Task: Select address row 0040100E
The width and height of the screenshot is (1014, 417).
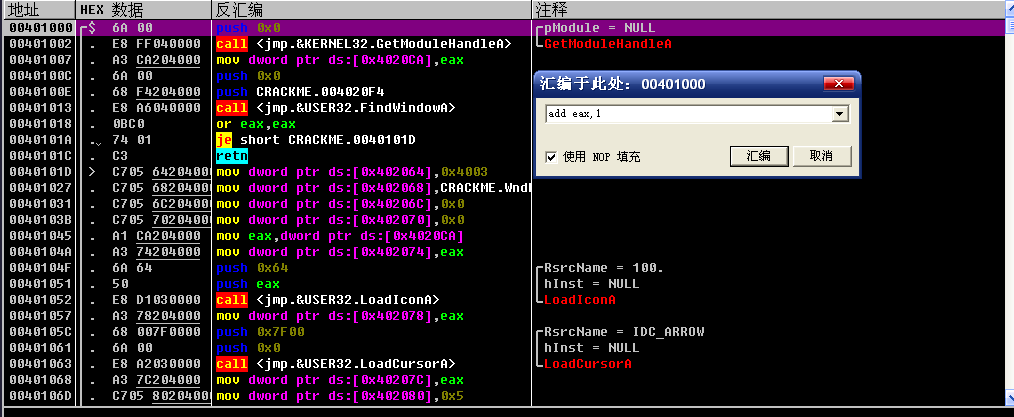Action: [38, 92]
